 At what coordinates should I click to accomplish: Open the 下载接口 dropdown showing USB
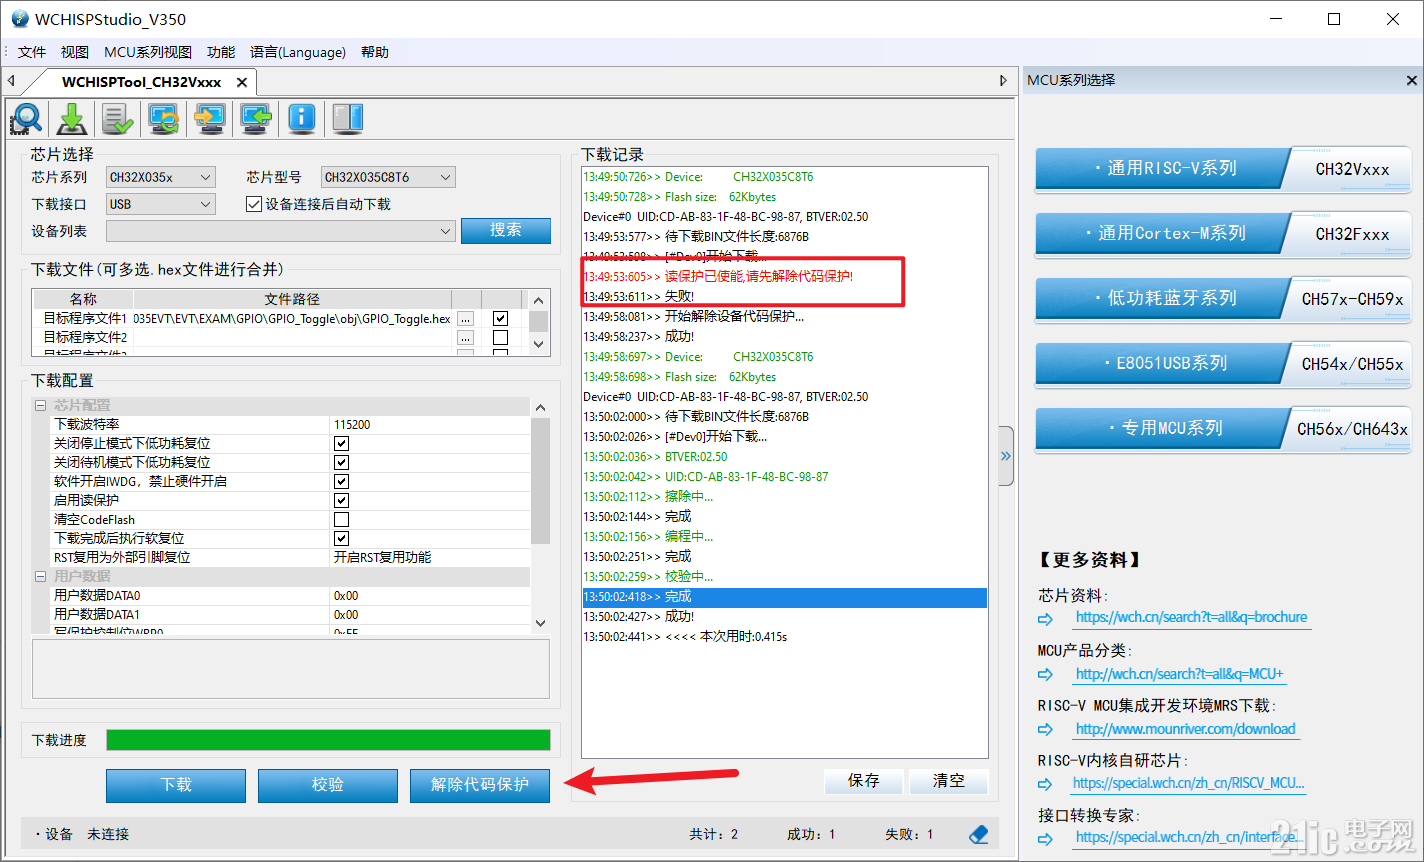161,204
